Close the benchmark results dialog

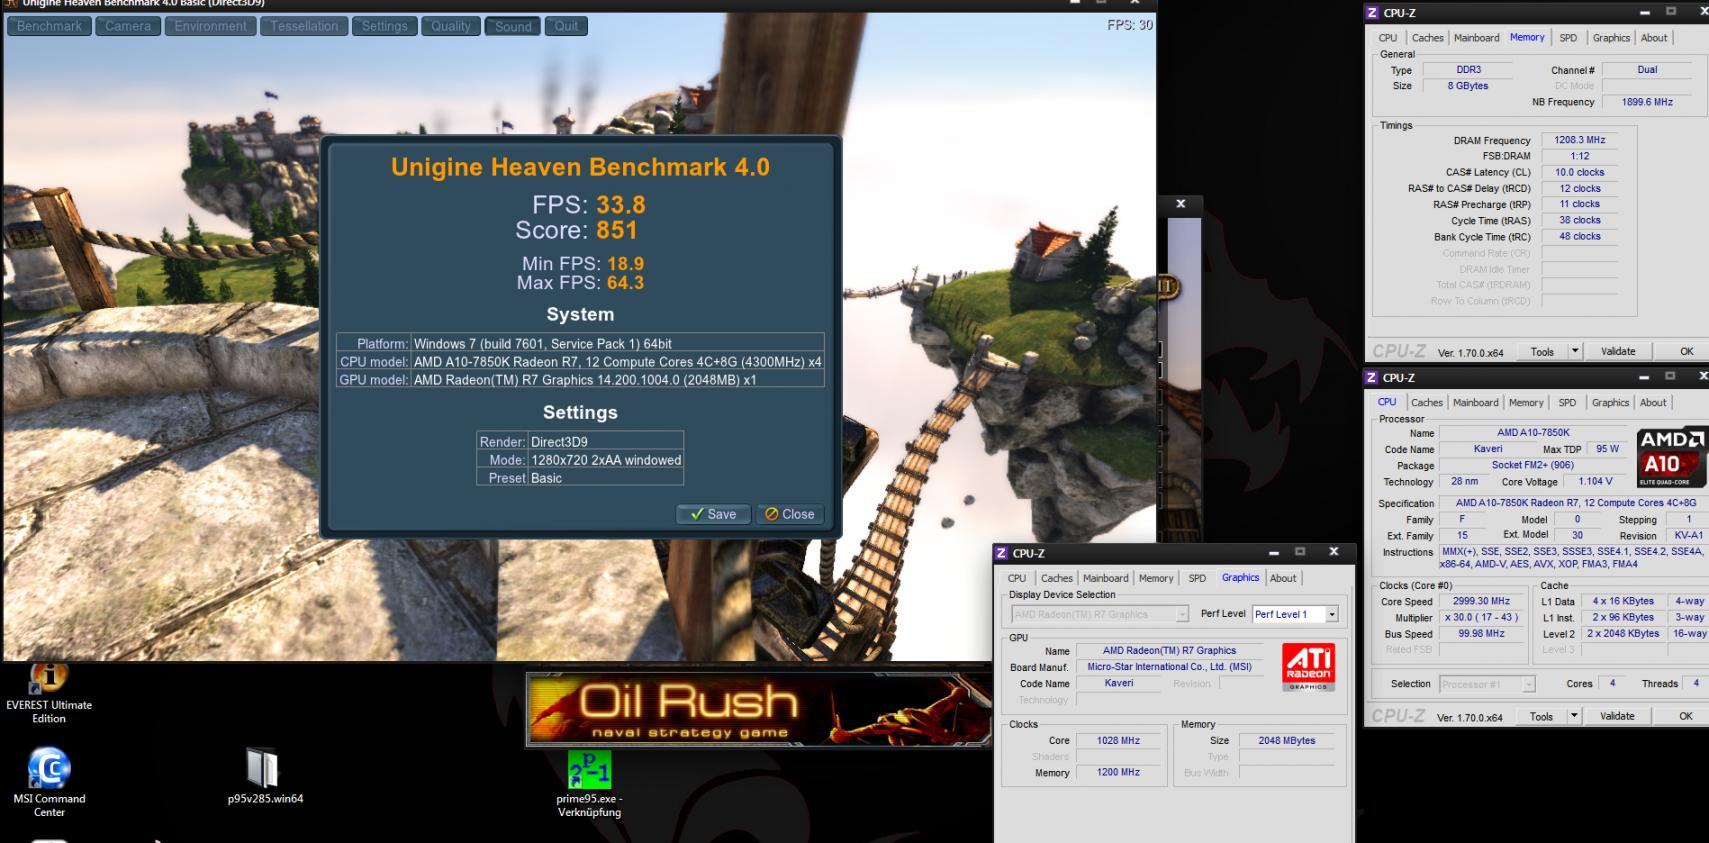tap(790, 514)
